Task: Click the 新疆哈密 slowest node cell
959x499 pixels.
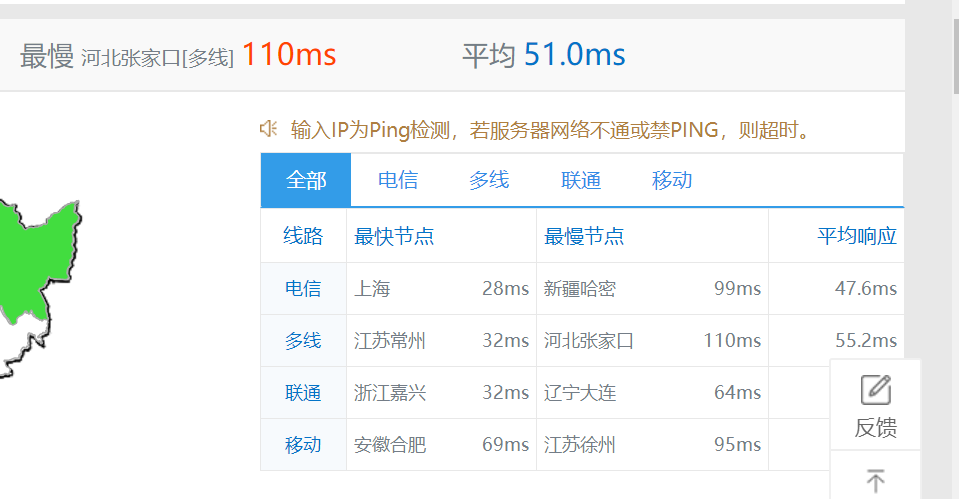Action: [x=580, y=289]
